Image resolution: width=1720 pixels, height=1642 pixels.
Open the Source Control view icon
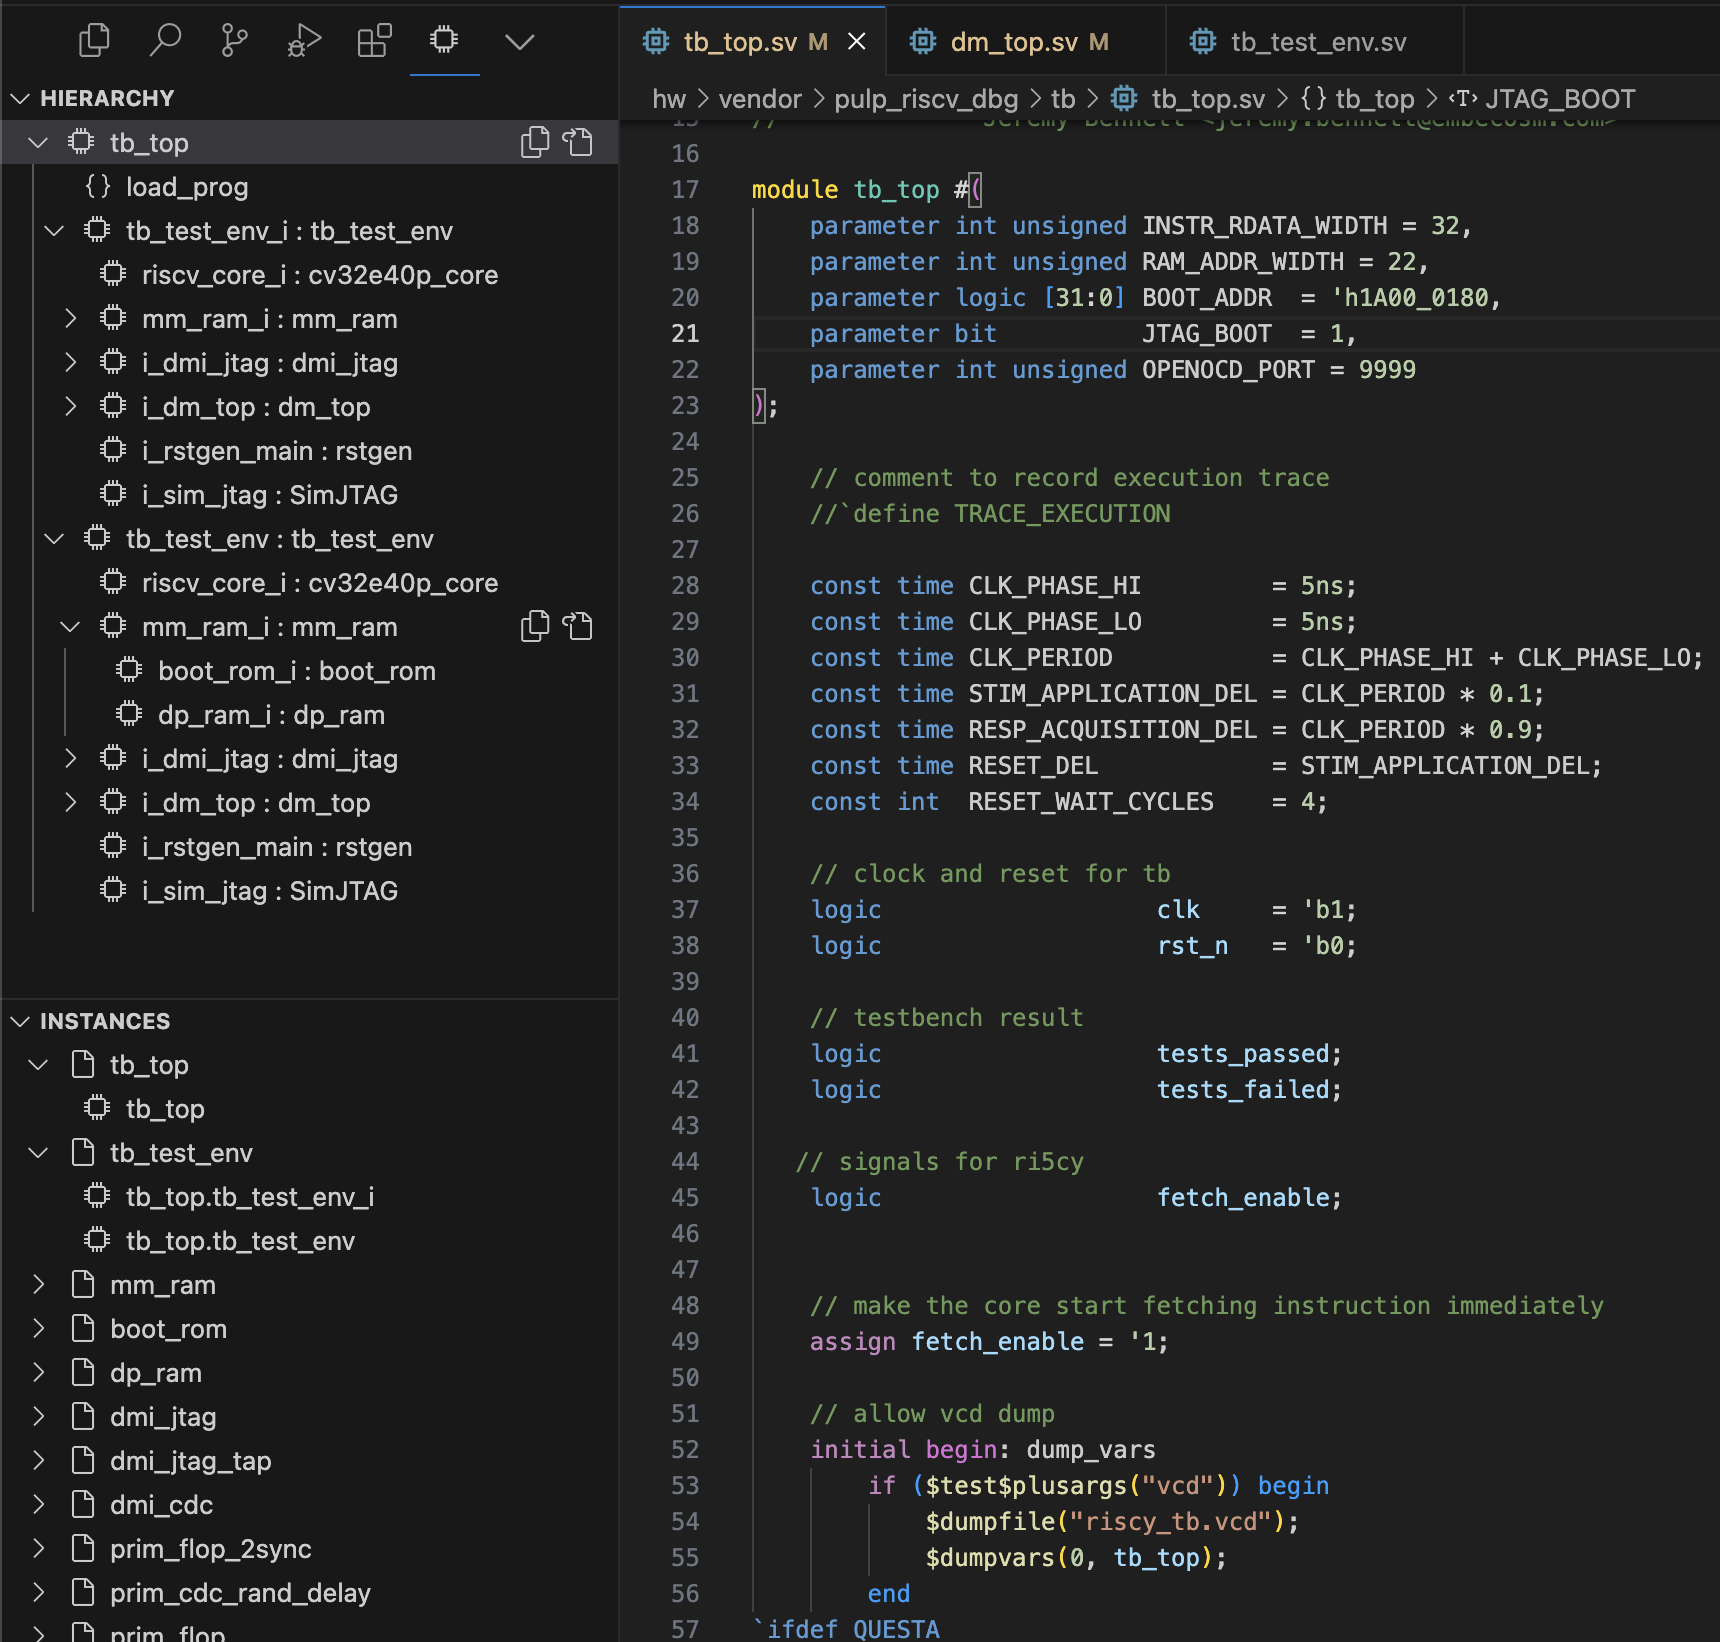(x=234, y=40)
